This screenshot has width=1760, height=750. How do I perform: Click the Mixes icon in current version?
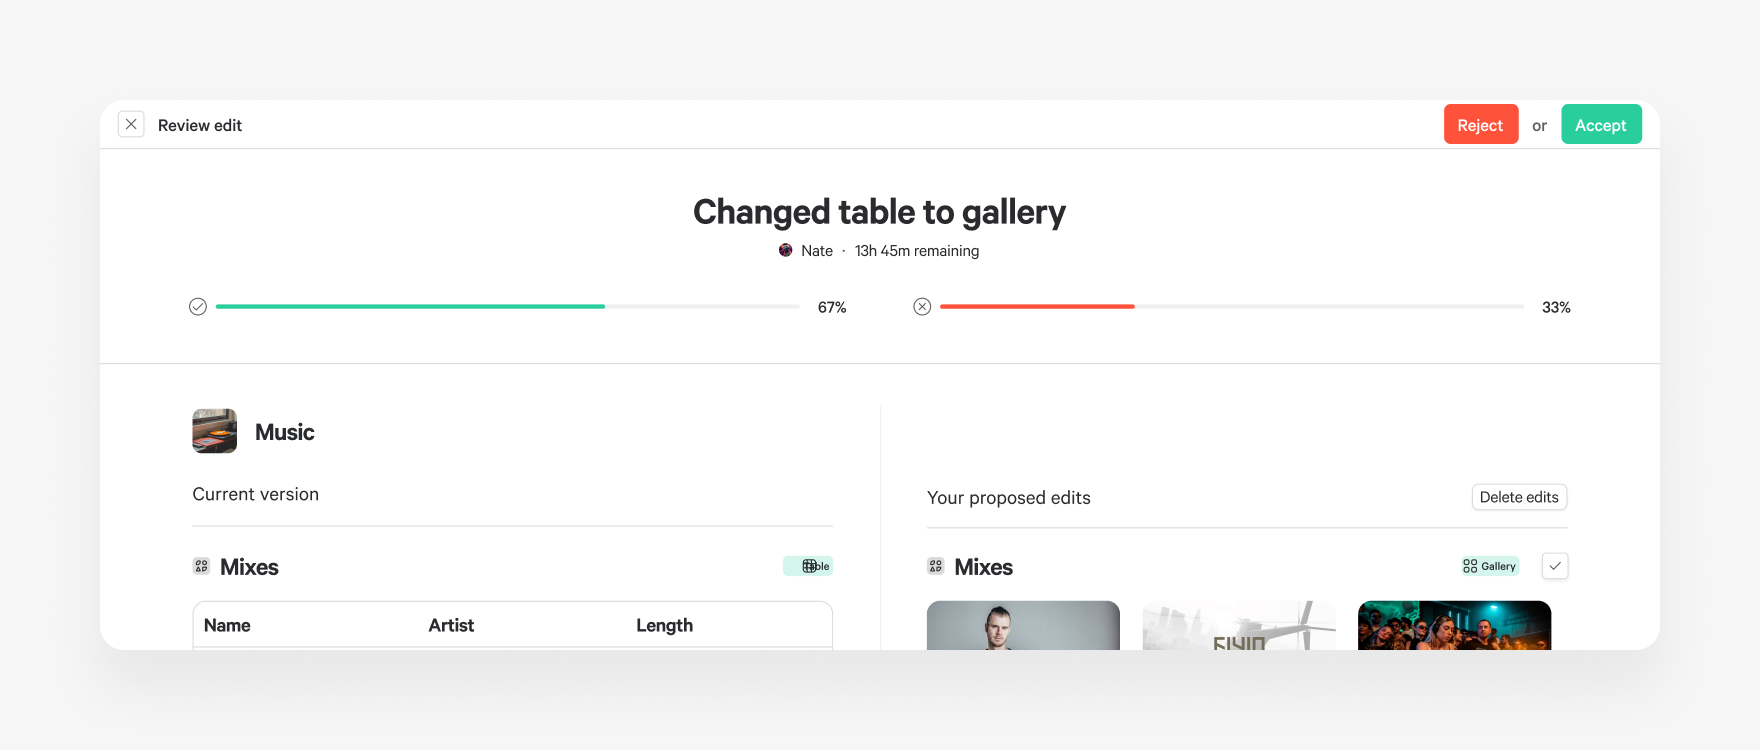coord(201,566)
